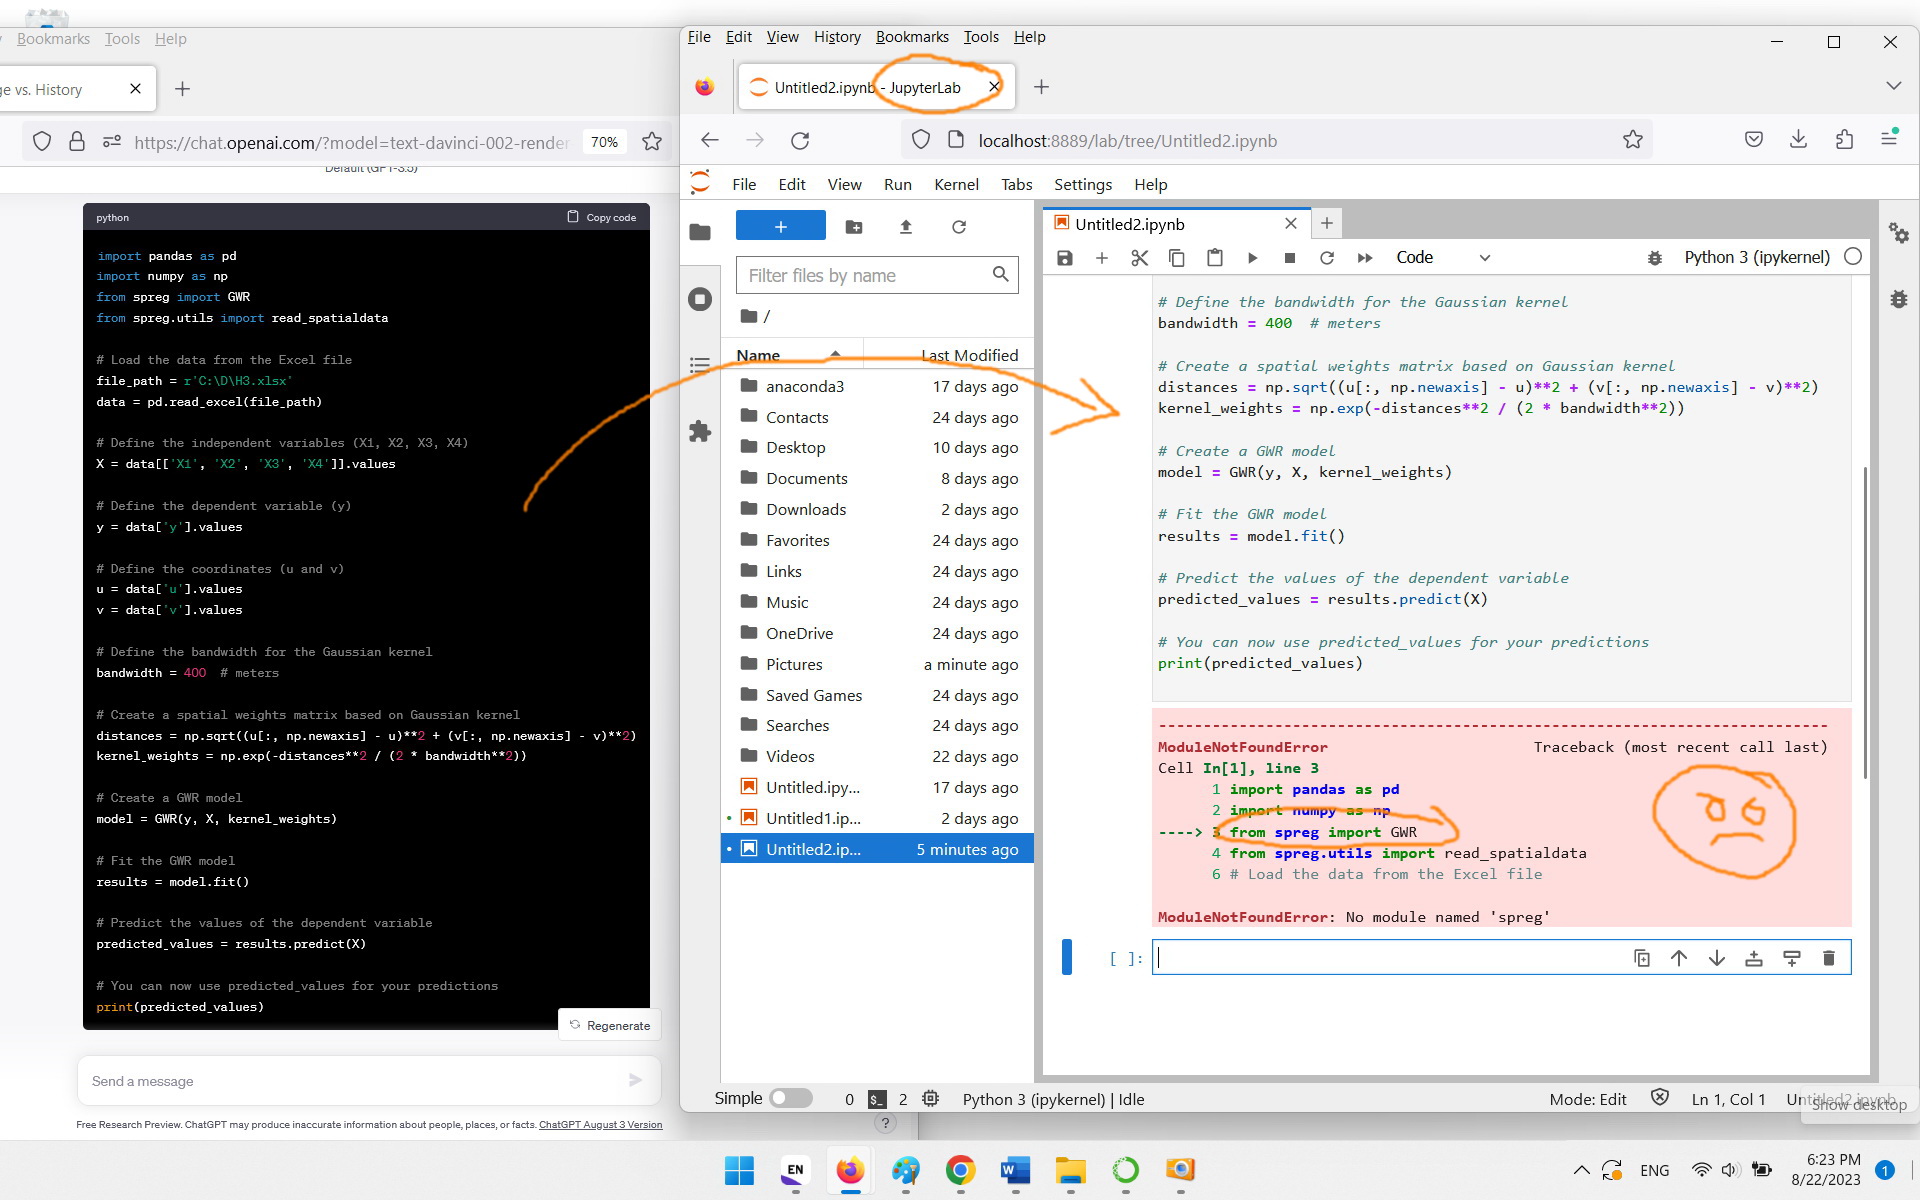Screen dimensions: 1920x1200
Task: Toggle Name column sort order arrow
Action: tap(837, 354)
